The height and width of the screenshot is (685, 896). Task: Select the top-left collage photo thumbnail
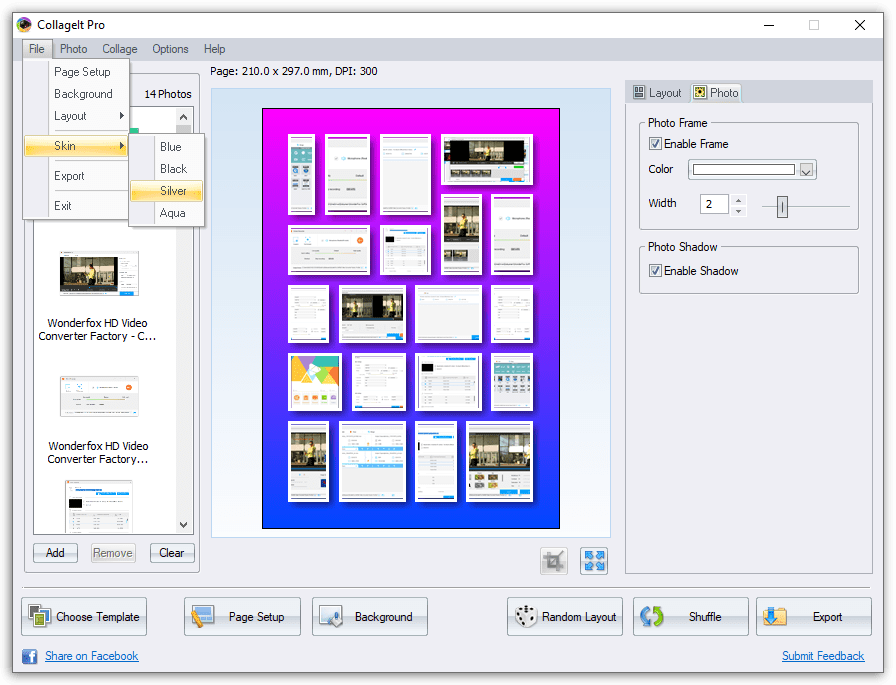coord(301,173)
